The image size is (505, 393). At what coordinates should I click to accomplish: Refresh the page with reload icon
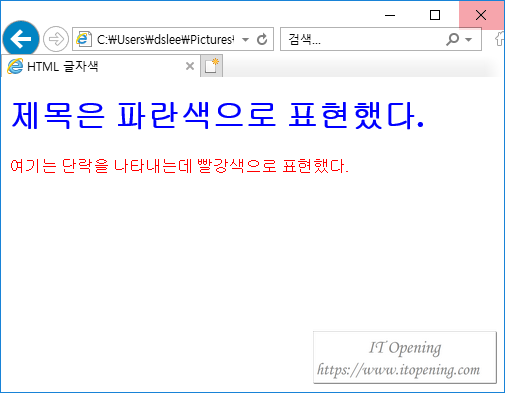(262, 39)
